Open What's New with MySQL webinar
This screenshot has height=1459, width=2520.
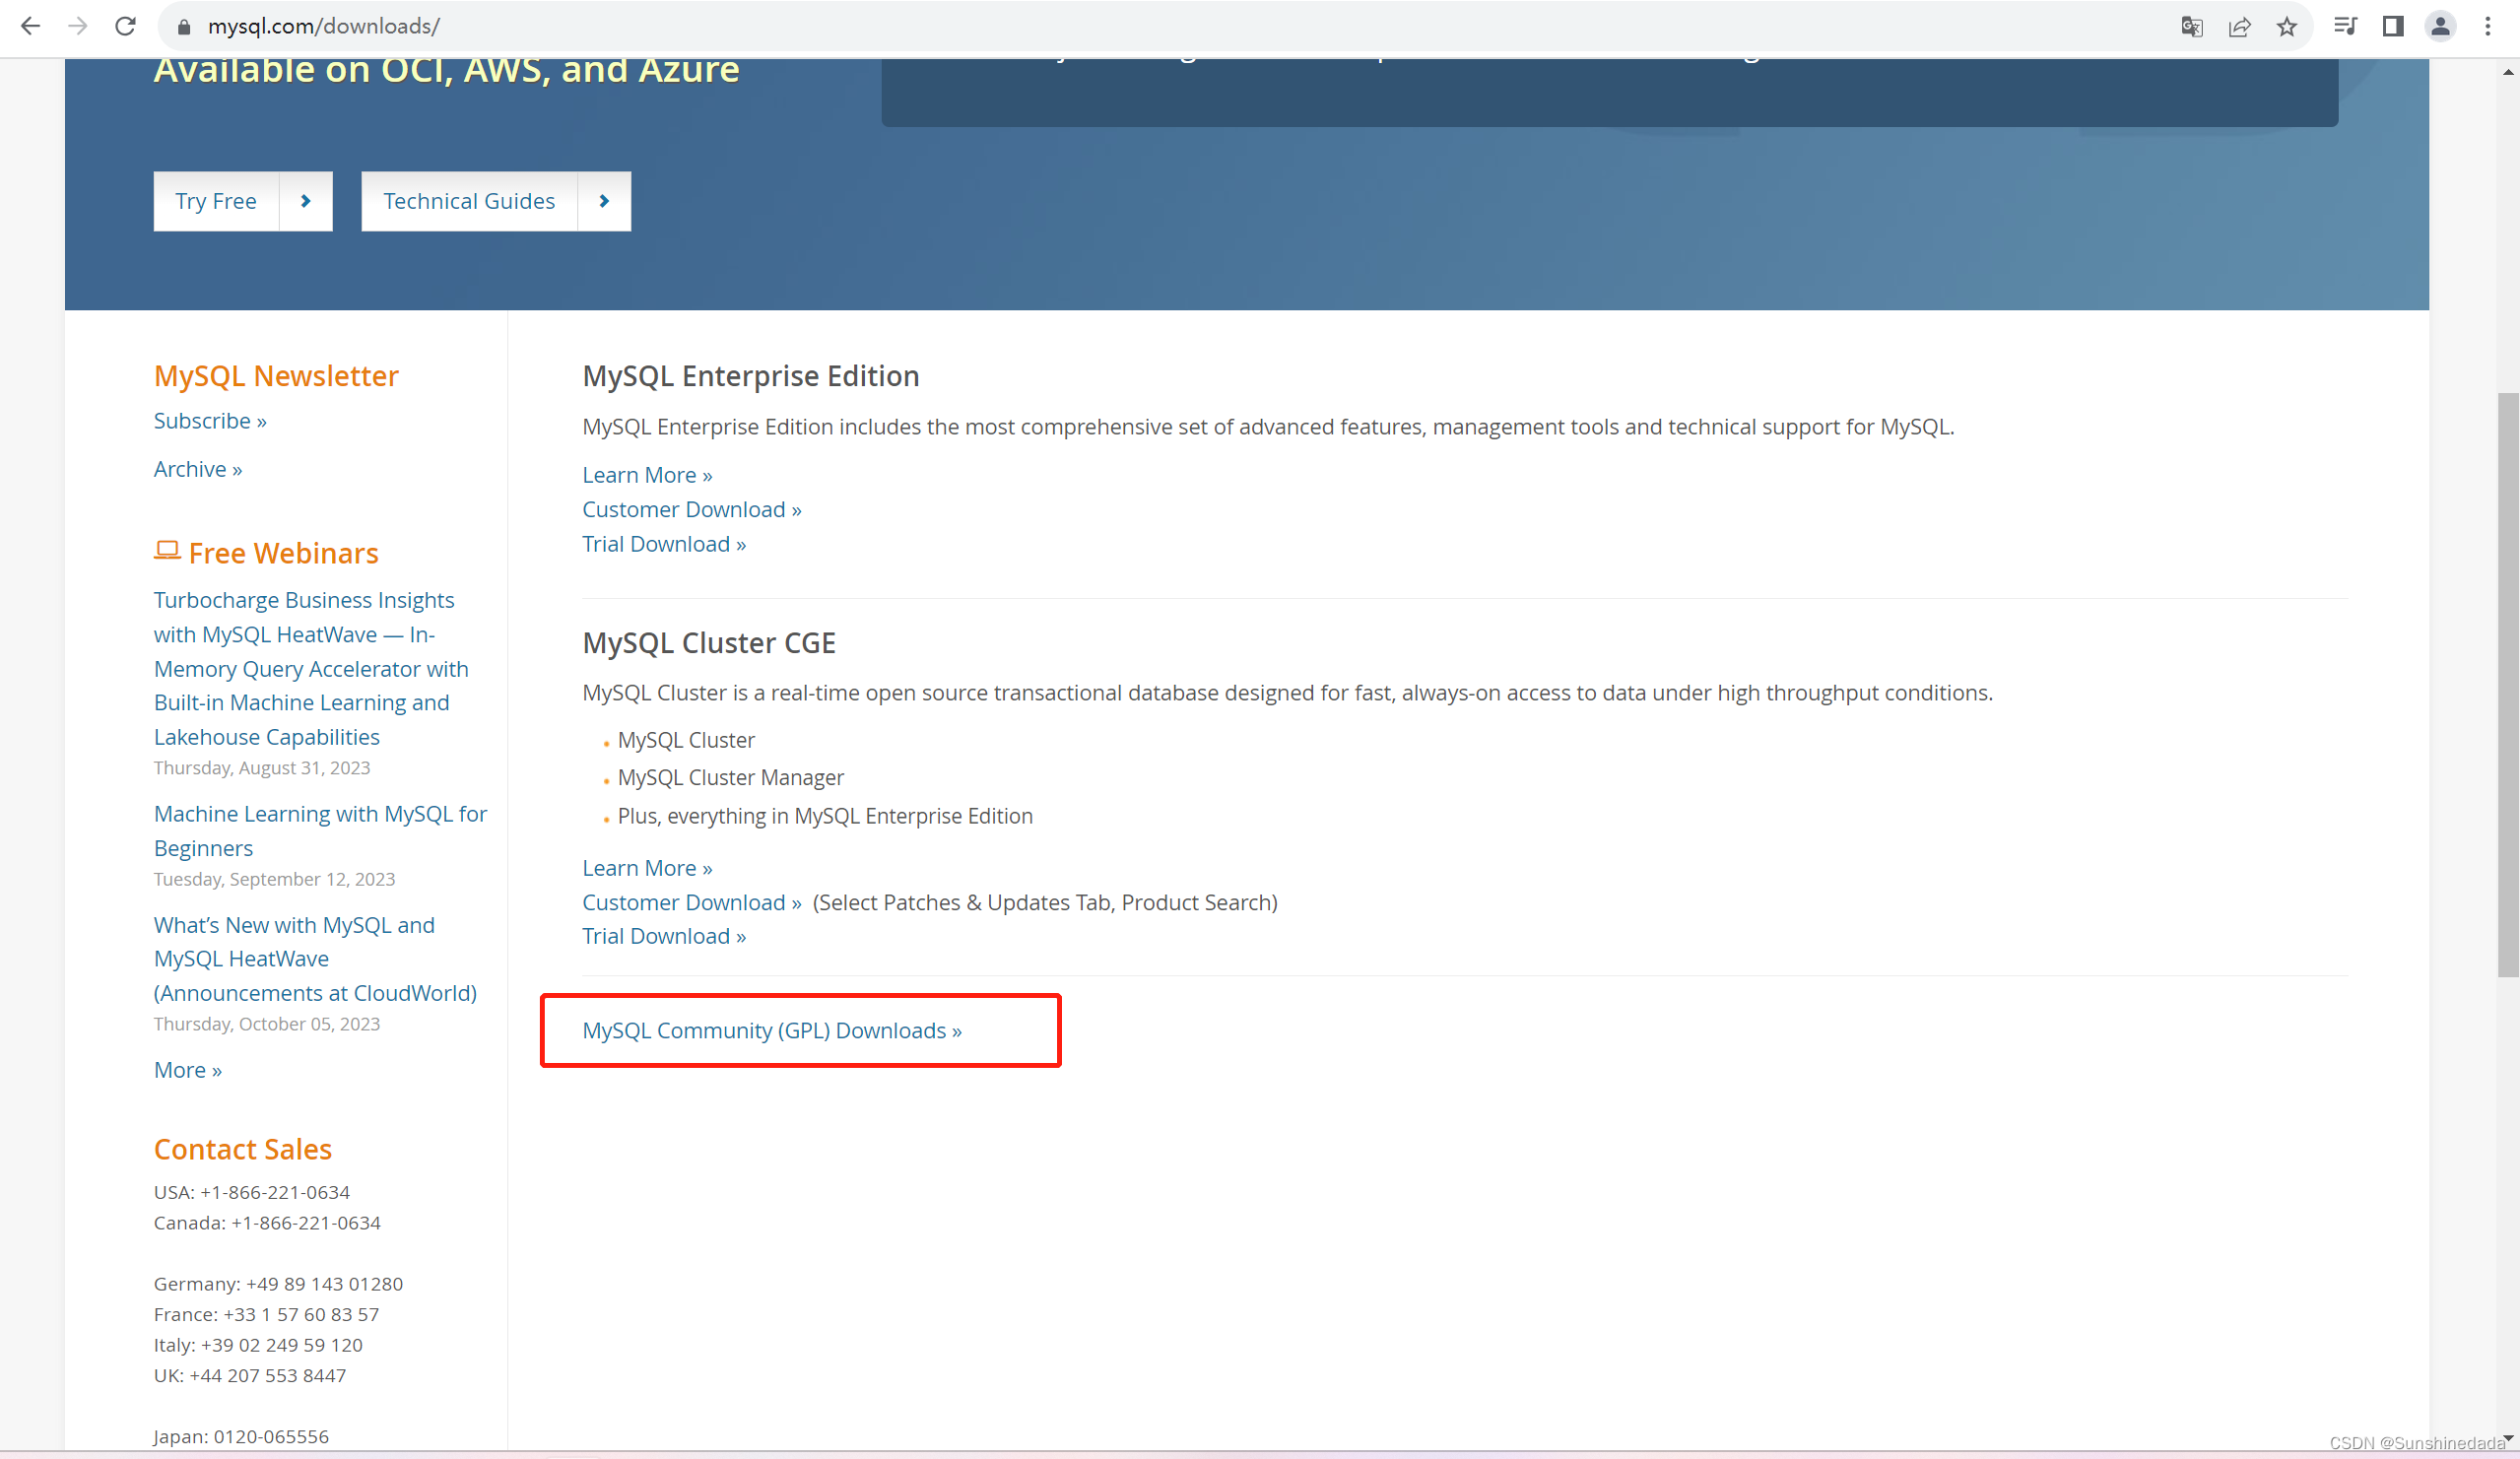(315, 958)
